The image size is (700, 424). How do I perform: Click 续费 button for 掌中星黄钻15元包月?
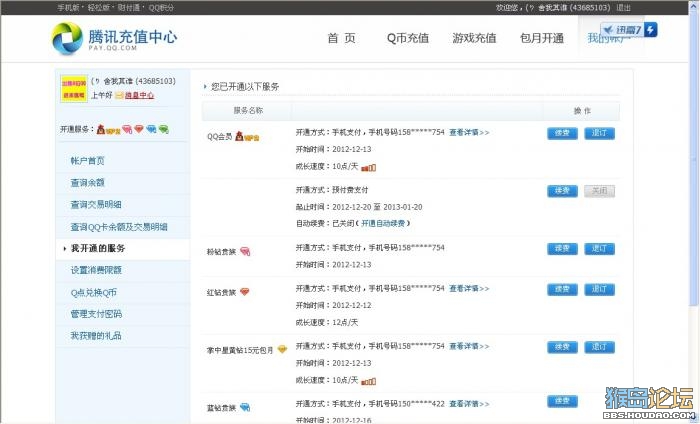[562, 347]
